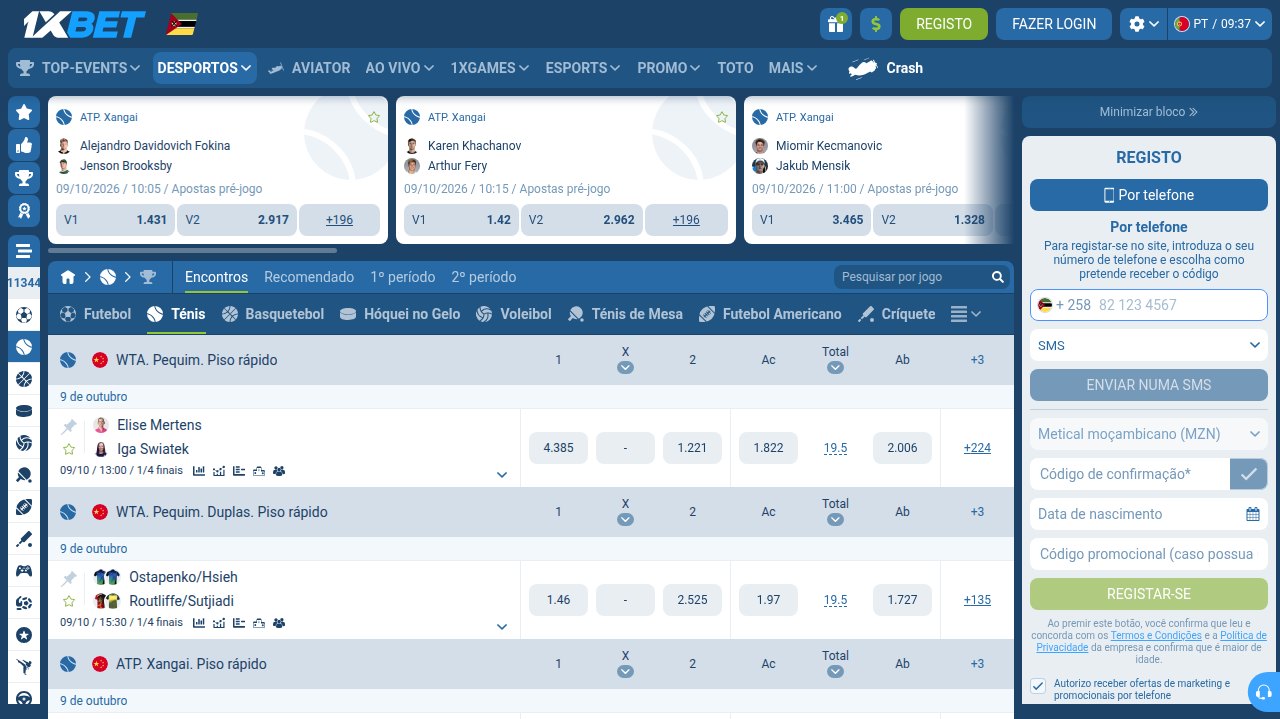The height and width of the screenshot is (719, 1280).
Task: Click the horizontal scrollbar under match cards
Action: 193,250
